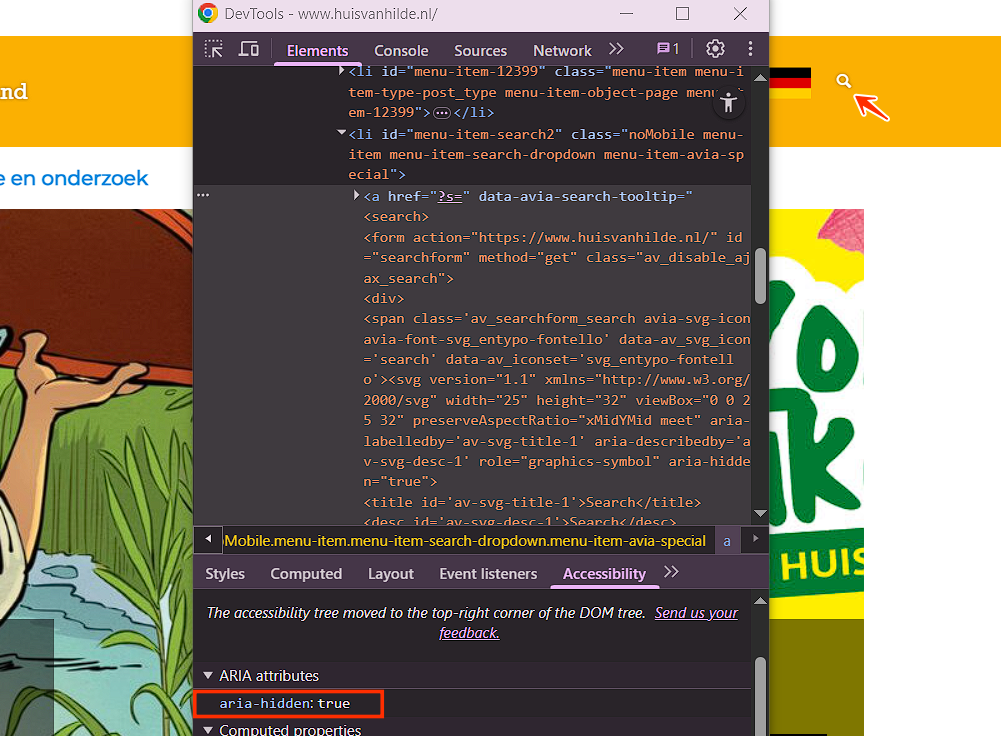Image resolution: width=1001 pixels, height=736 pixels.
Task: Click the Send us your feedback link
Action: point(696,613)
